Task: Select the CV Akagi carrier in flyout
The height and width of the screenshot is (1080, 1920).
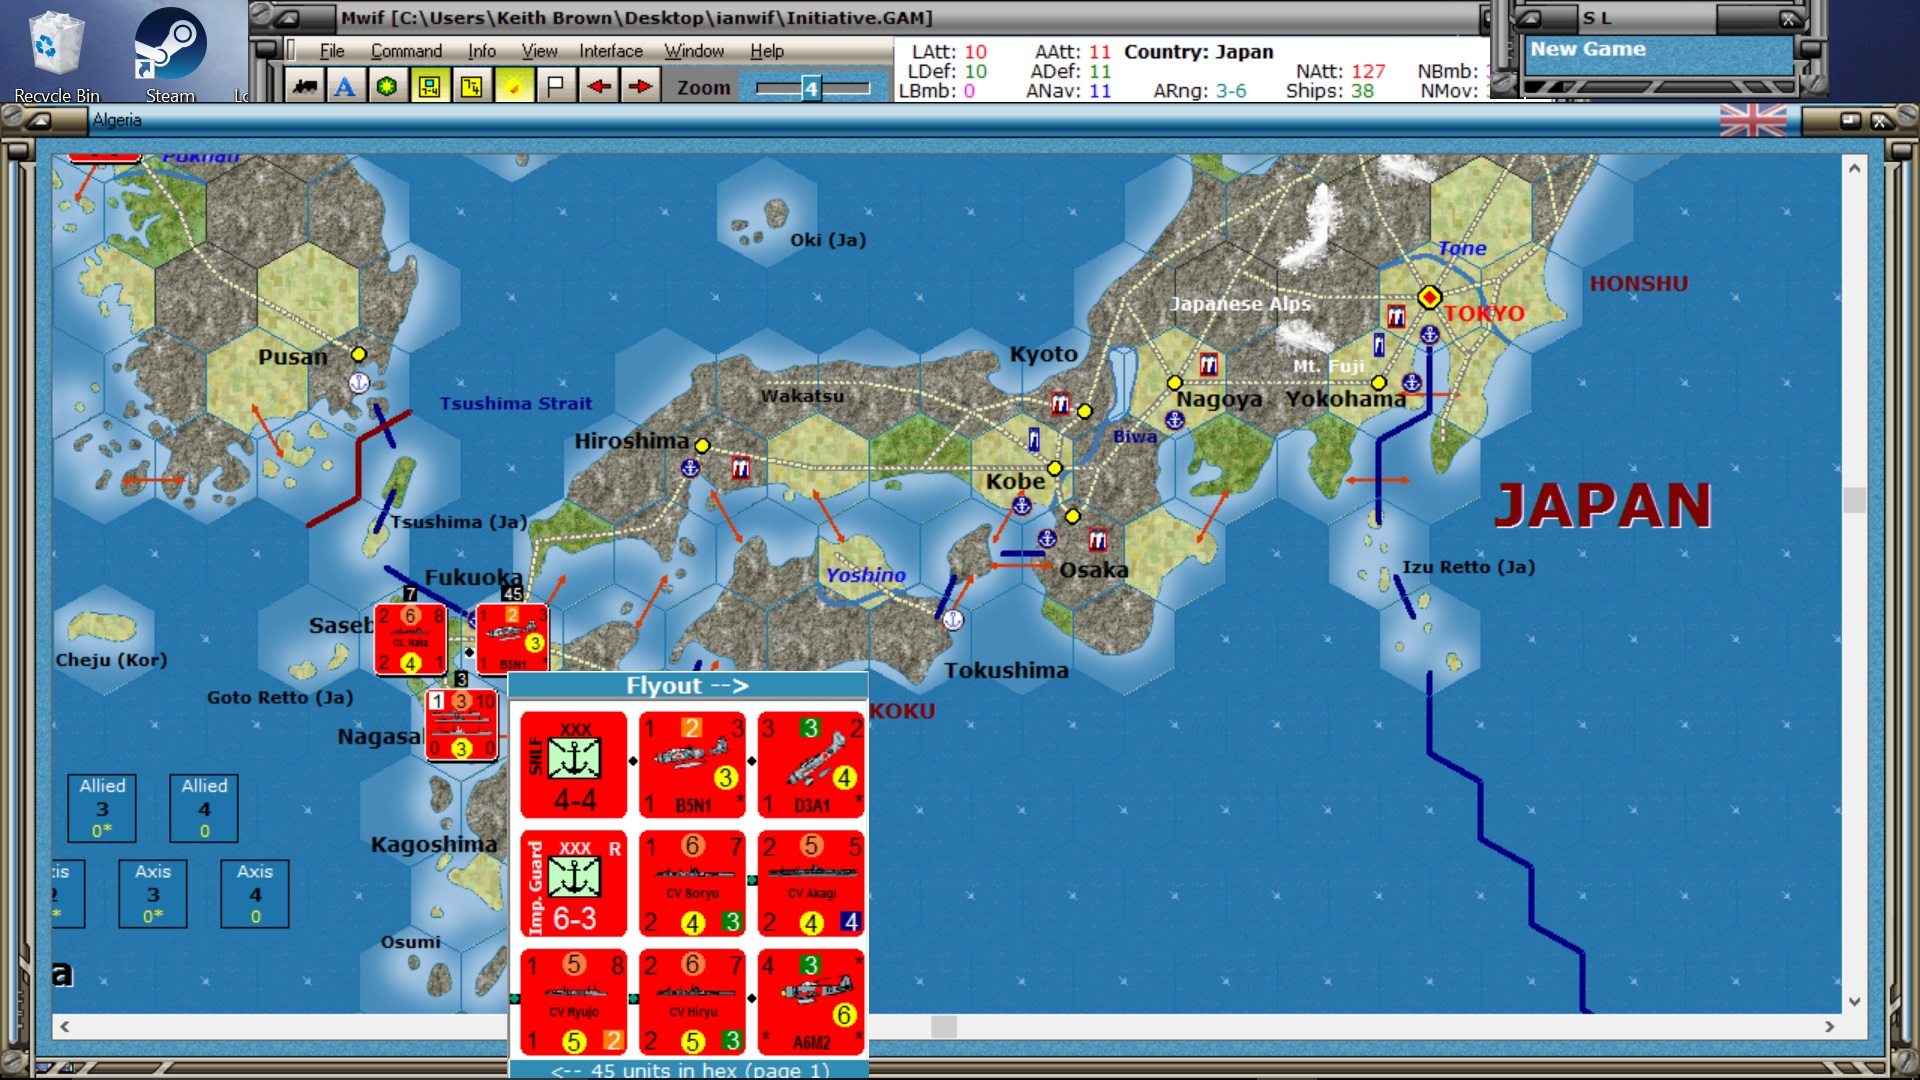Action: tap(811, 884)
